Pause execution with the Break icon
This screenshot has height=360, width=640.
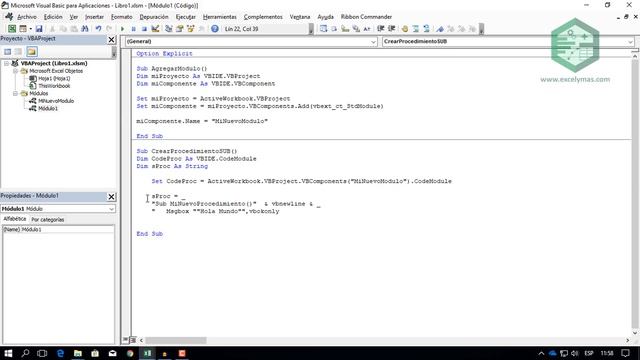tap(133, 29)
